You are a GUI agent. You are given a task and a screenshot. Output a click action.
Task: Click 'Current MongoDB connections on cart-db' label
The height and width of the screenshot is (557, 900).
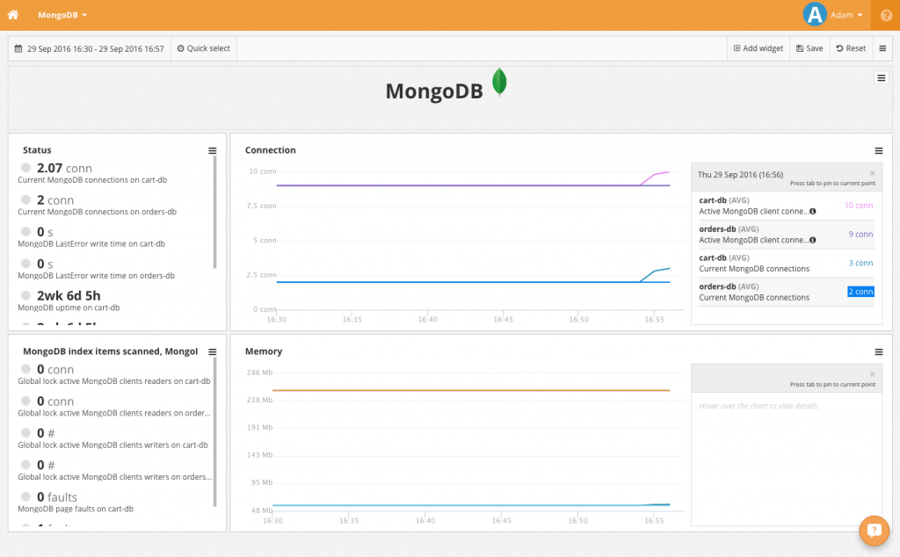92,180
